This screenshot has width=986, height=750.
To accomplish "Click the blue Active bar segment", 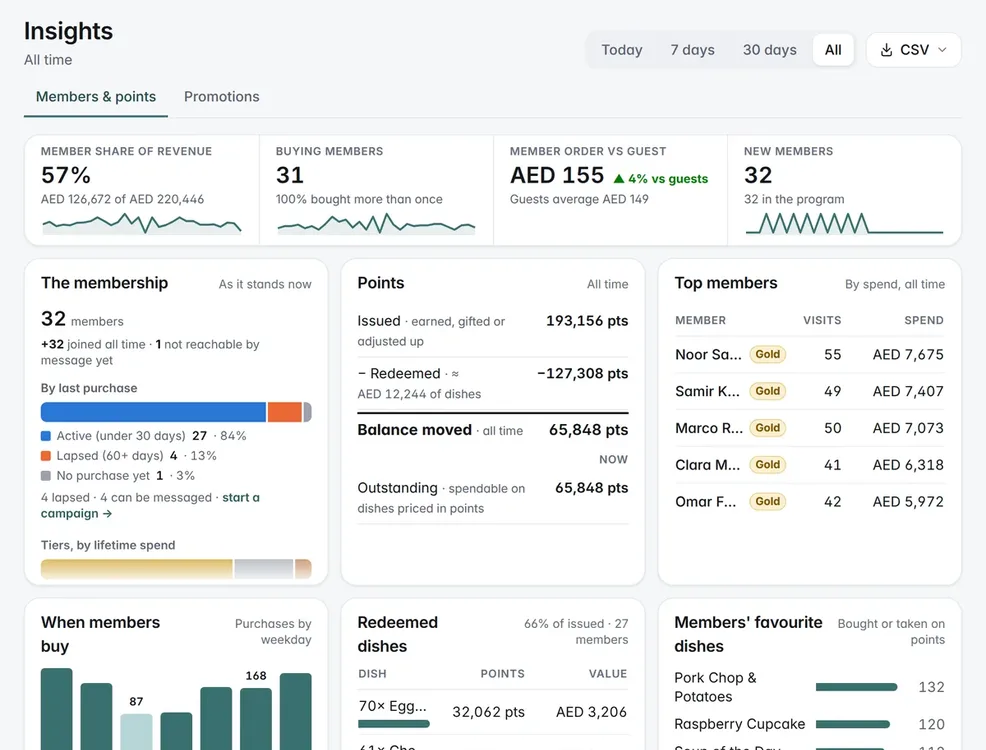I will [153, 412].
